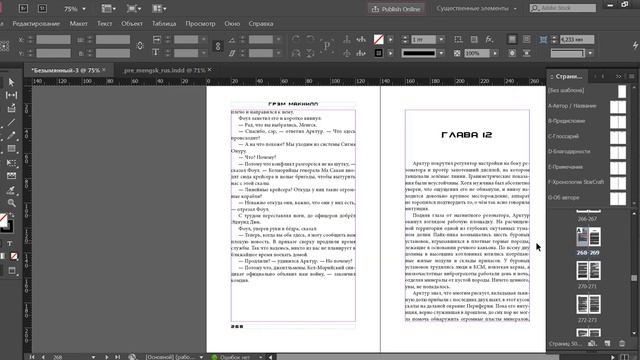Select no text wrap option
Viewport: 640px width, 360px height.
(x=512, y=39)
